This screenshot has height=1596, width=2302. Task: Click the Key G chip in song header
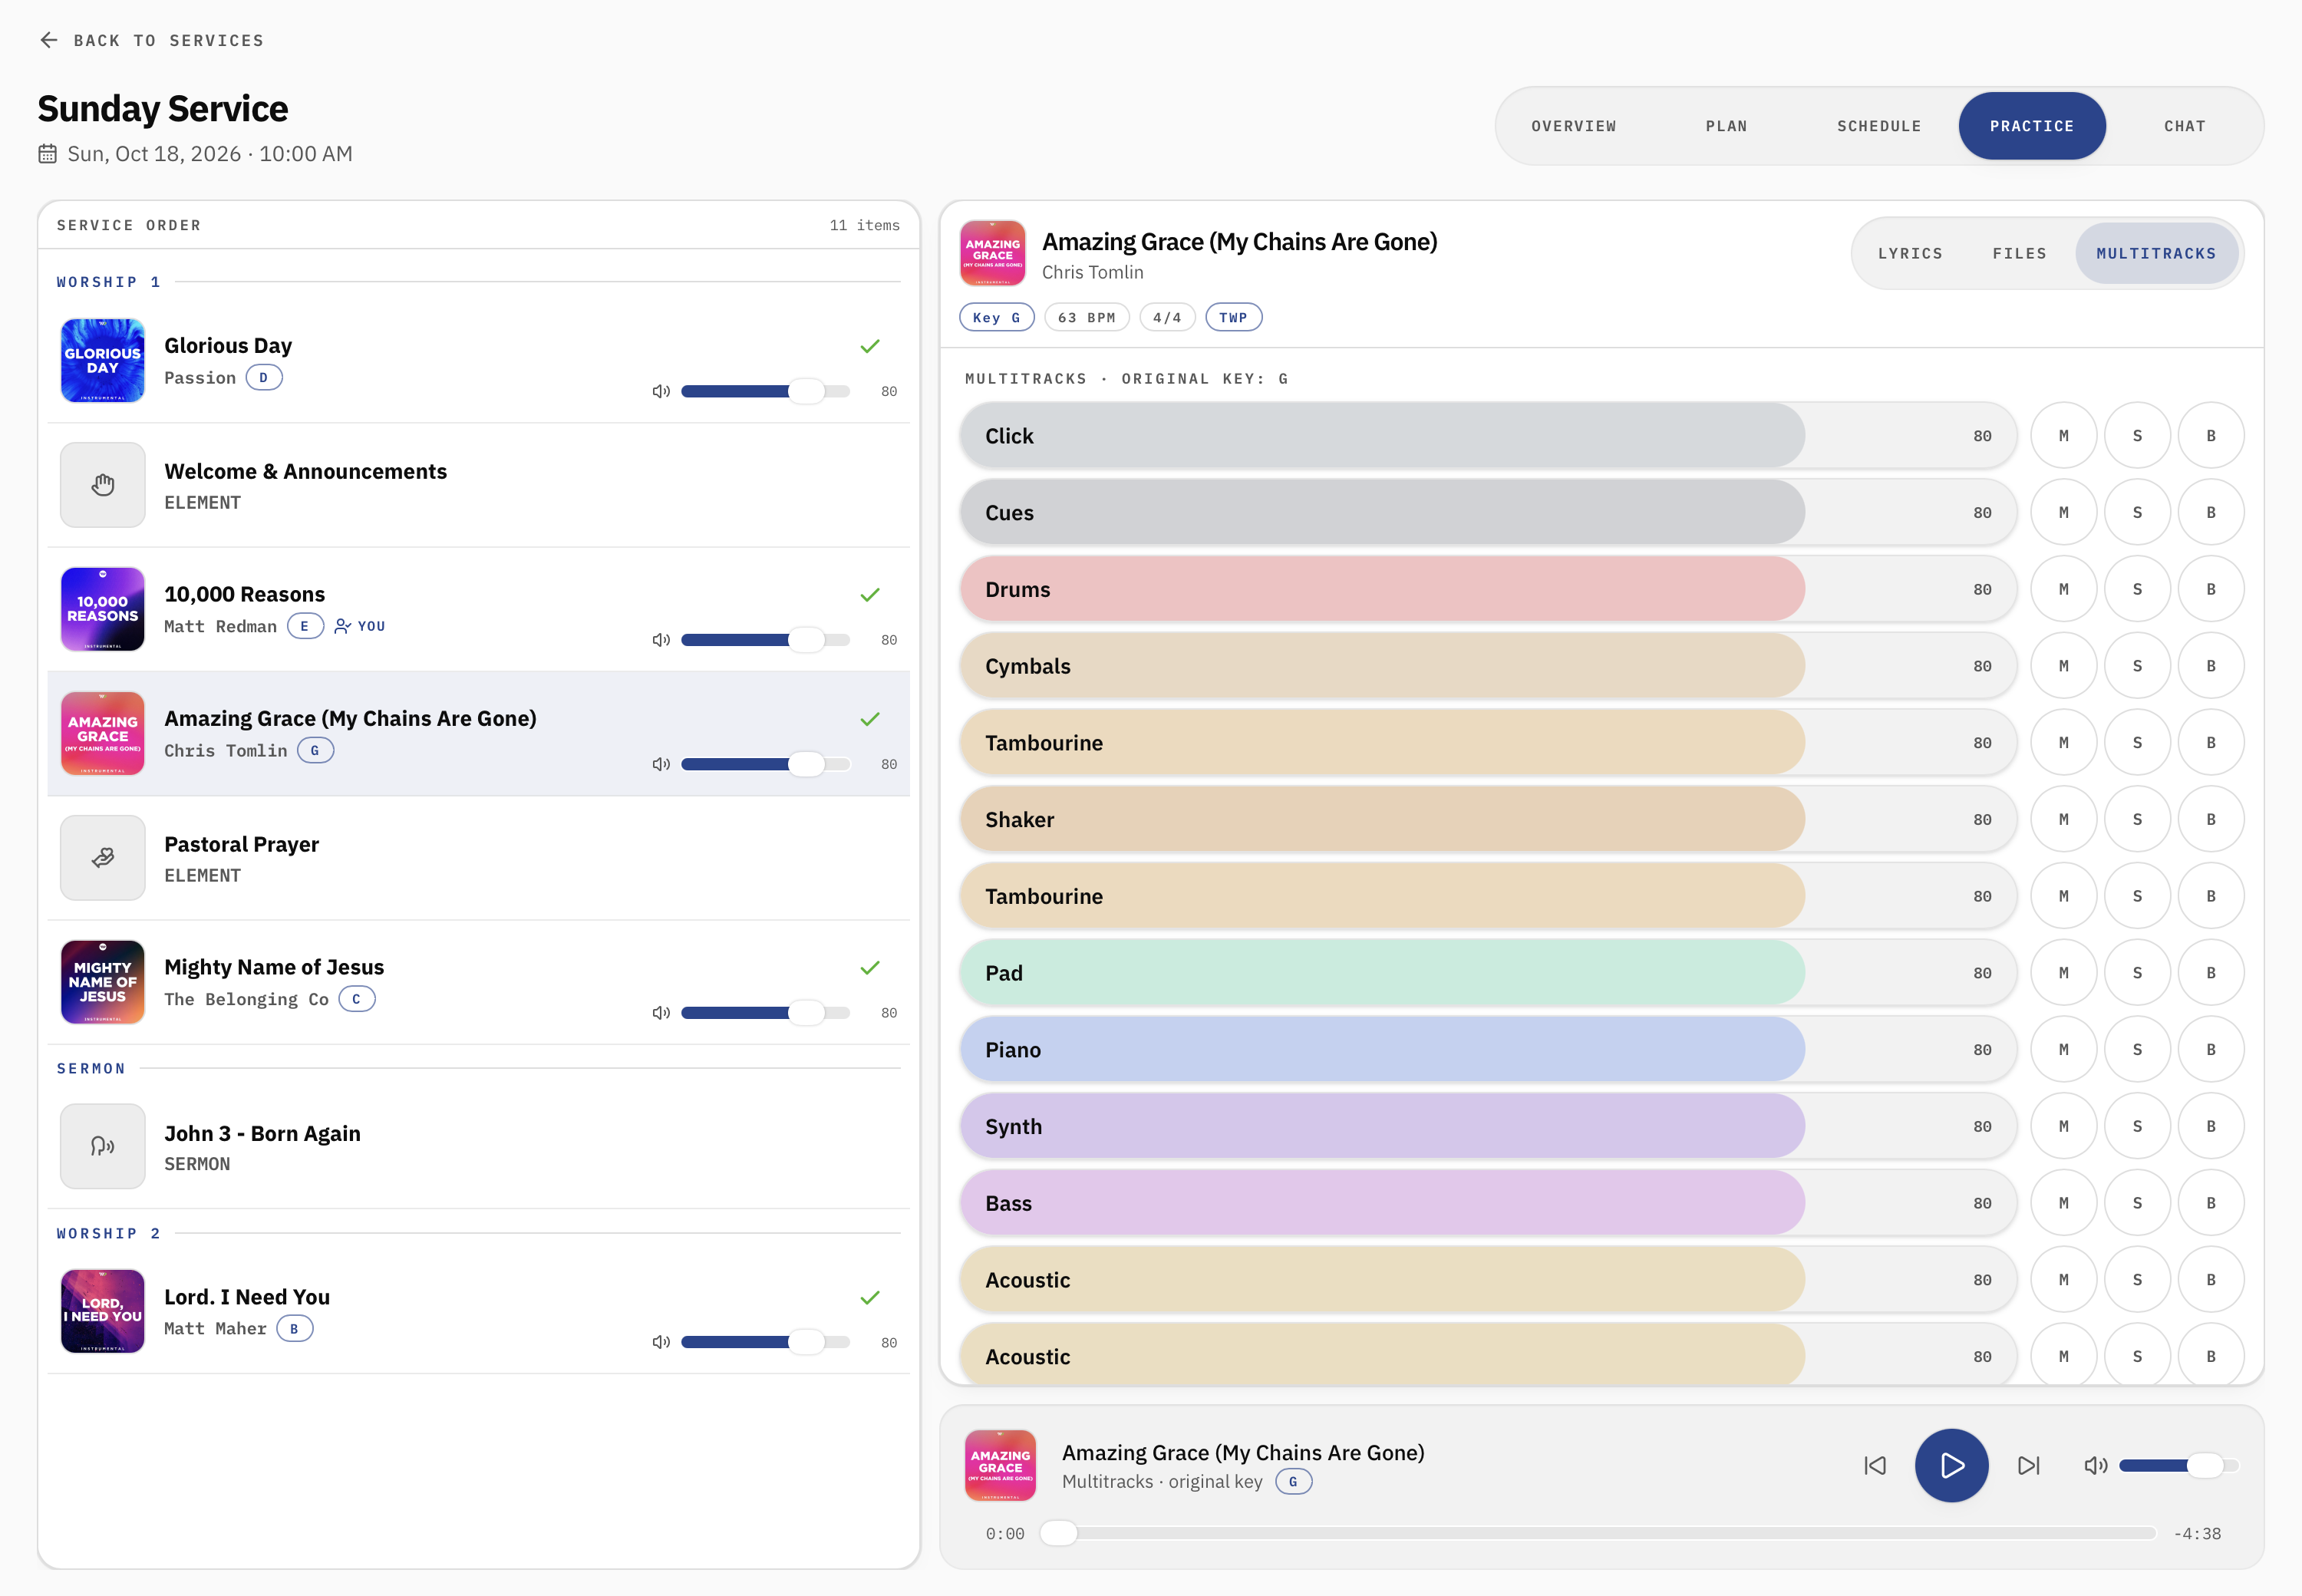coord(997,318)
